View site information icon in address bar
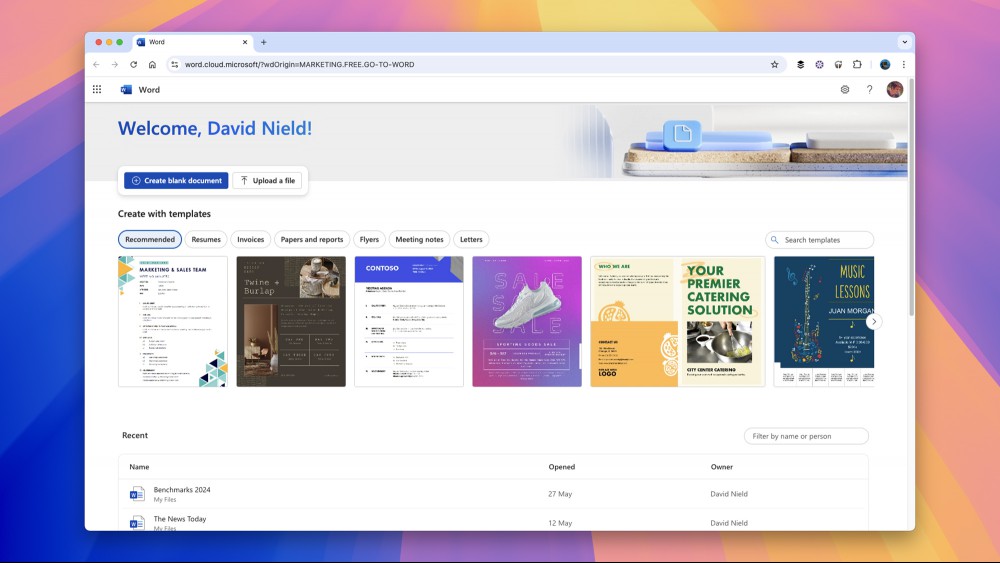Image resolution: width=1000 pixels, height=563 pixels. point(174,64)
